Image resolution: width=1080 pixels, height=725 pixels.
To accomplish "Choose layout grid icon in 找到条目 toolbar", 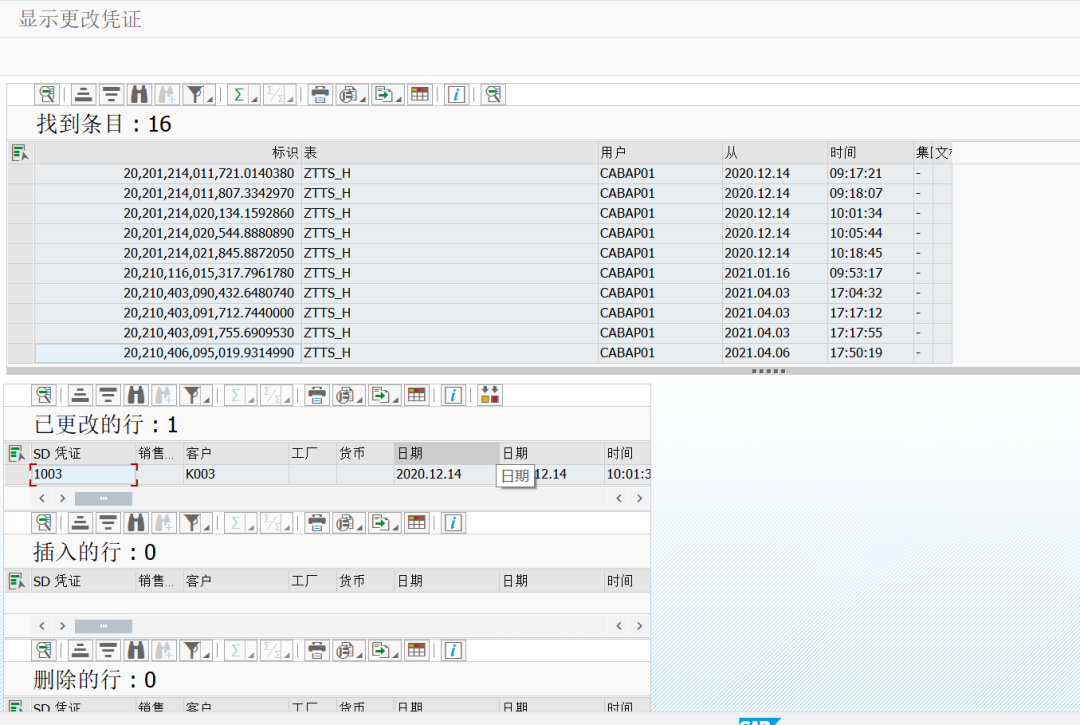I will click(x=419, y=94).
